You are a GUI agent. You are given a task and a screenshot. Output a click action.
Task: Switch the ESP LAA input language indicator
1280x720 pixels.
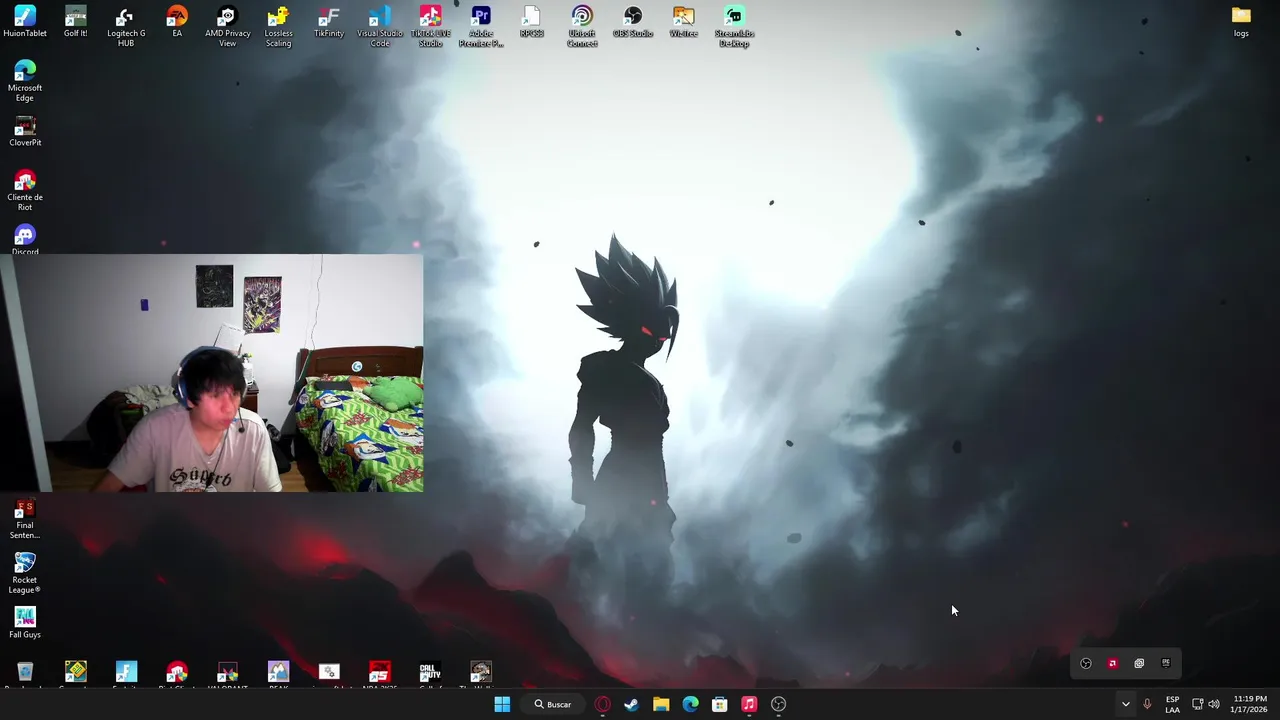point(1172,704)
